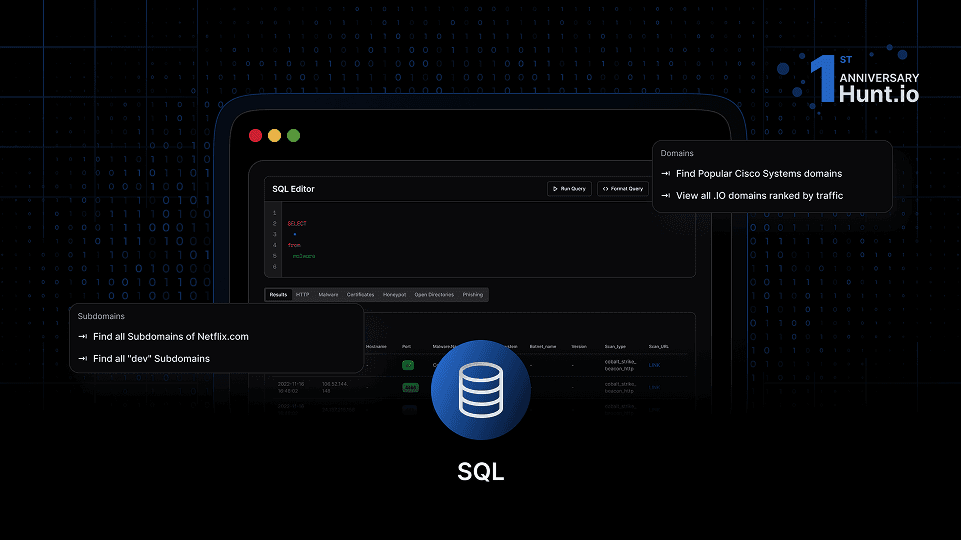Run the query with Run Query

pyautogui.click(x=569, y=189)
